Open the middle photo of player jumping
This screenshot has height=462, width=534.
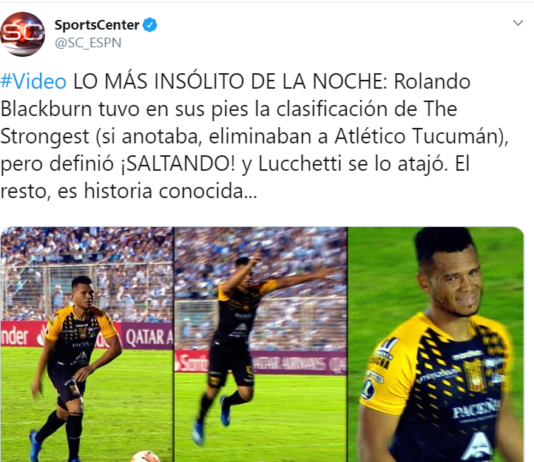(x=261, y=344)
